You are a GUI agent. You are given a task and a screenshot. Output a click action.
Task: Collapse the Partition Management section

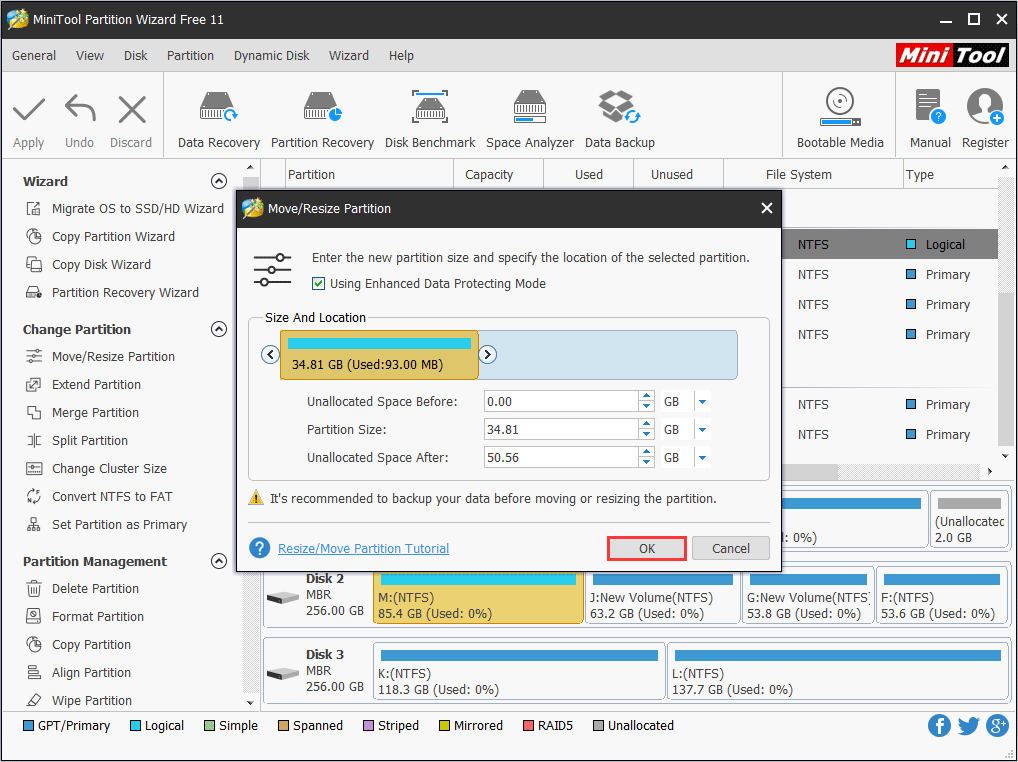pos(219,561)
